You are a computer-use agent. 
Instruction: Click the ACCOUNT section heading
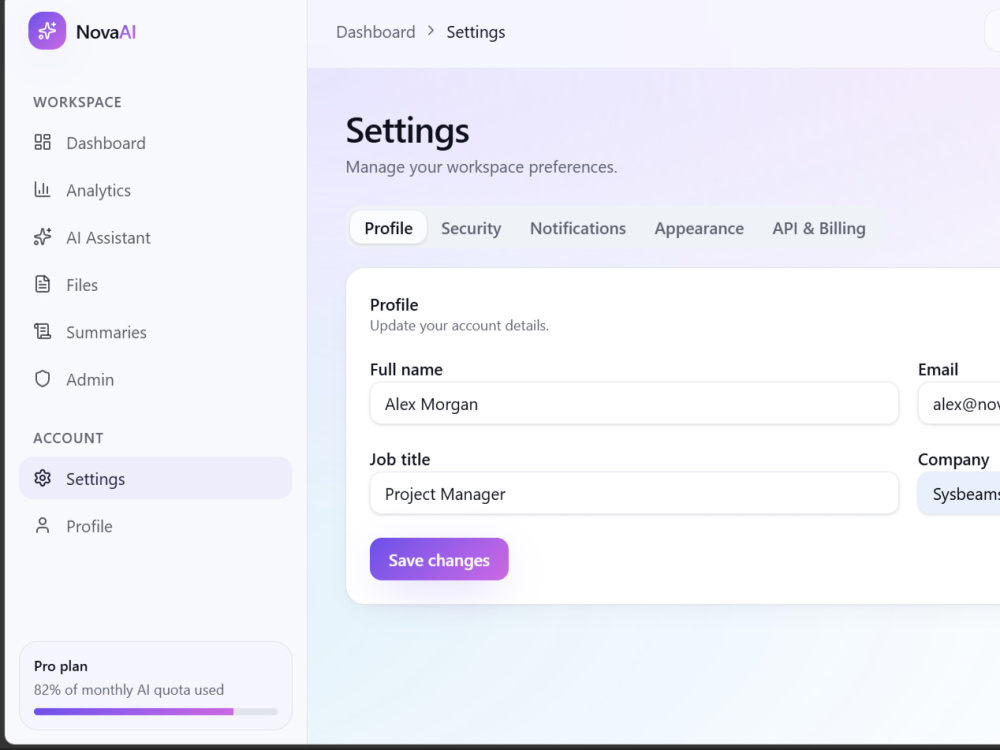coord(68,438)
